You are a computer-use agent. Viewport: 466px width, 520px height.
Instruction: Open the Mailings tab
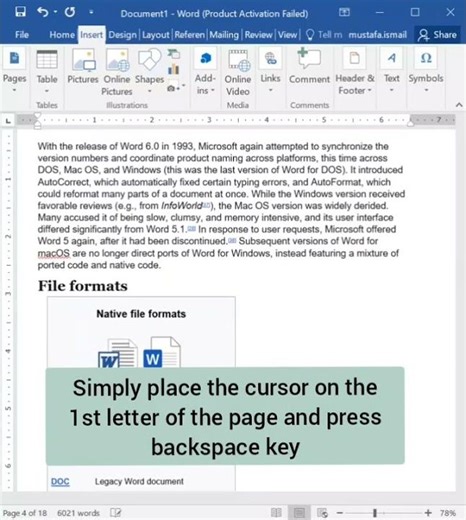(x=224, y=35)
